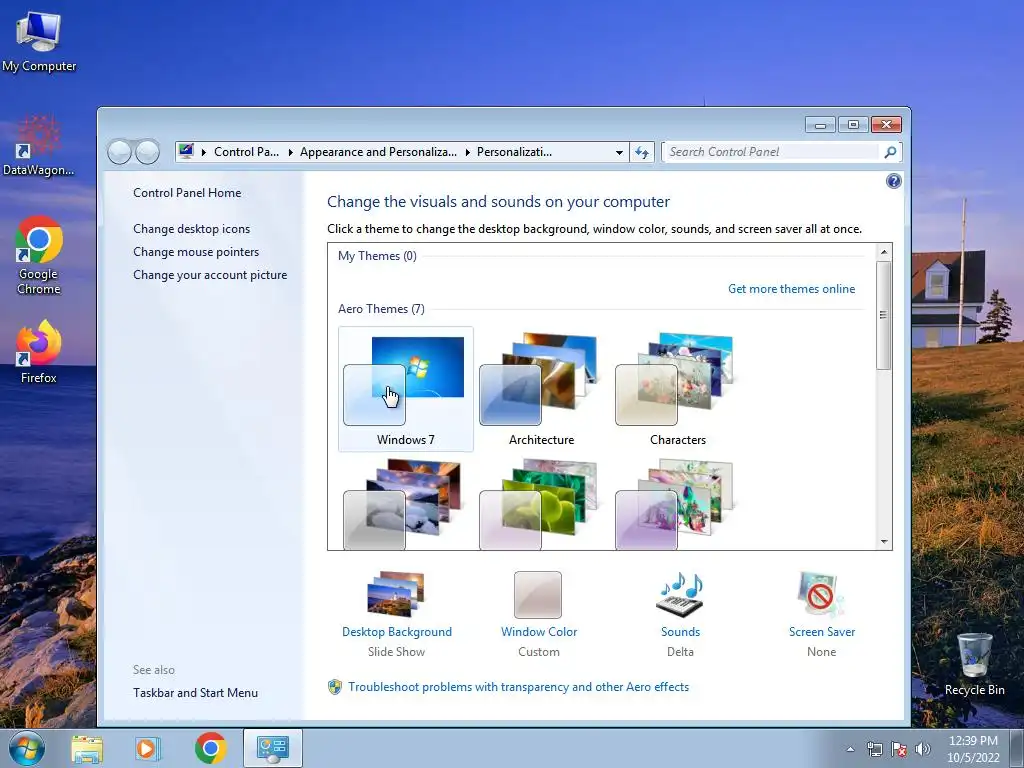The height and width of the screenshot is (768, 1024).
Task: Click the Desktop Background label link
Action: pos(396,632)
